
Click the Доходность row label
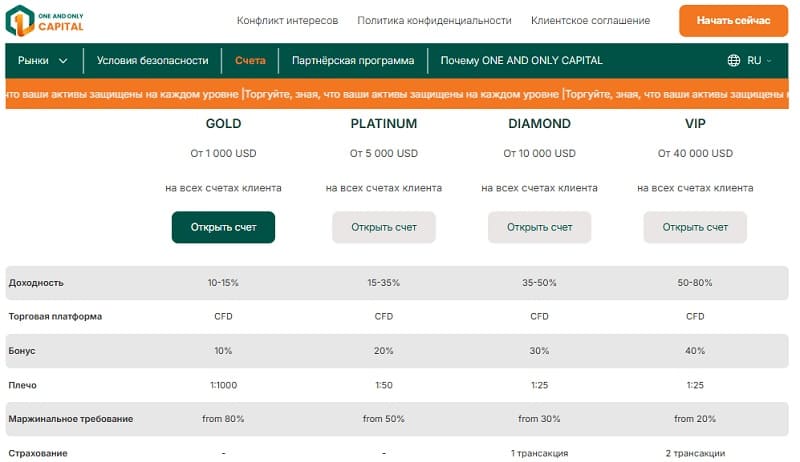(36, 283)
